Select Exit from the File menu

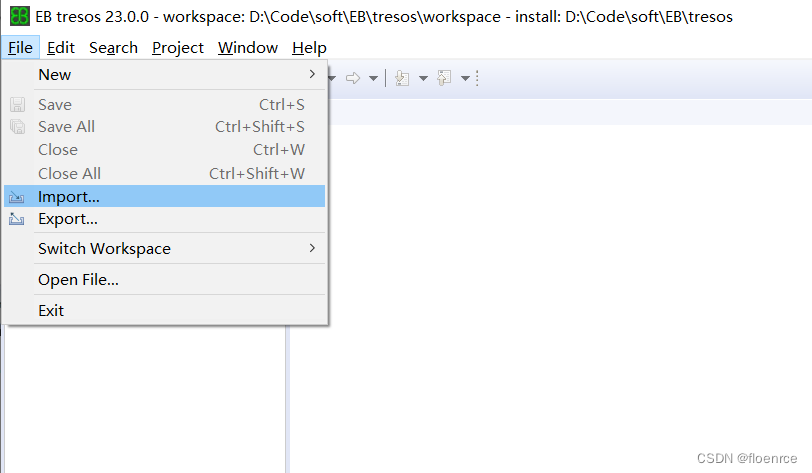[x=165, y=311]
